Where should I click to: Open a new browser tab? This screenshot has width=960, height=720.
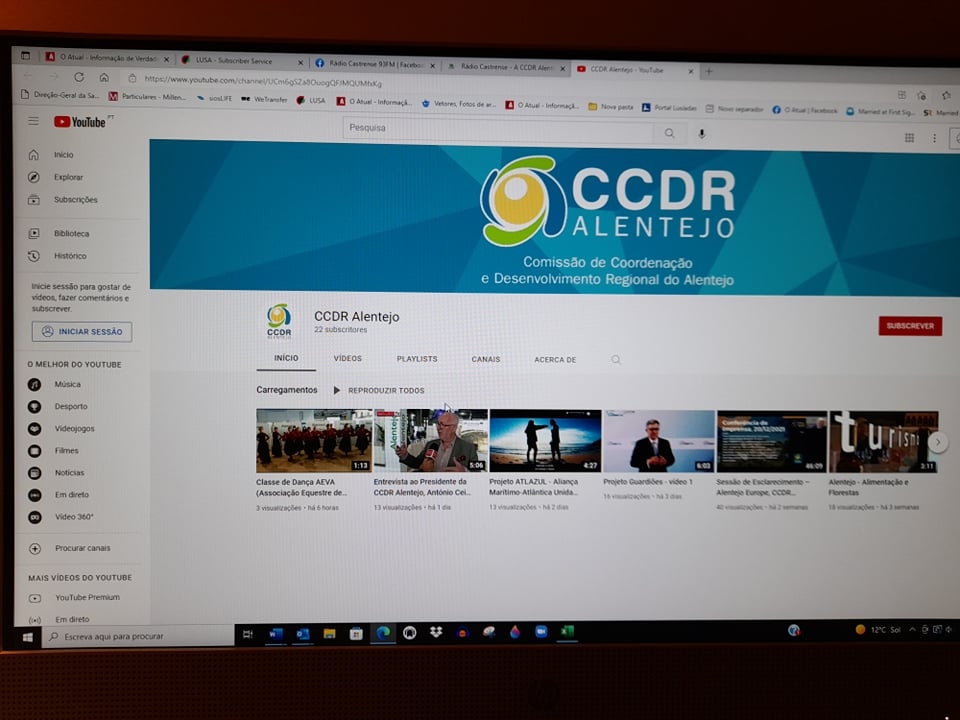click(x=708, y=72)
